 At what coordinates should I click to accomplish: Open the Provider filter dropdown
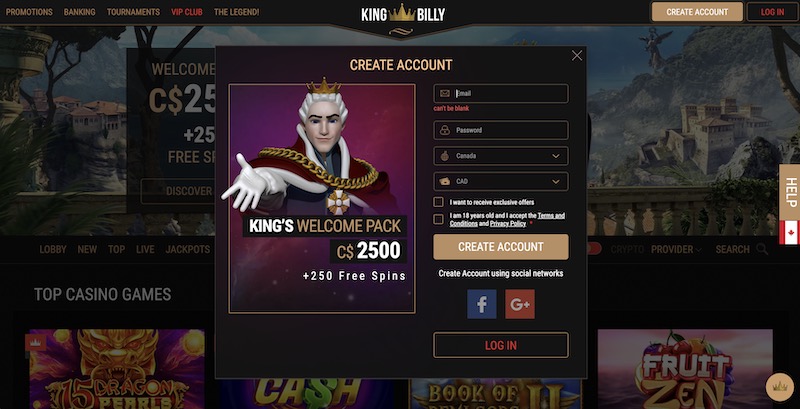click(x=676, y=249)
